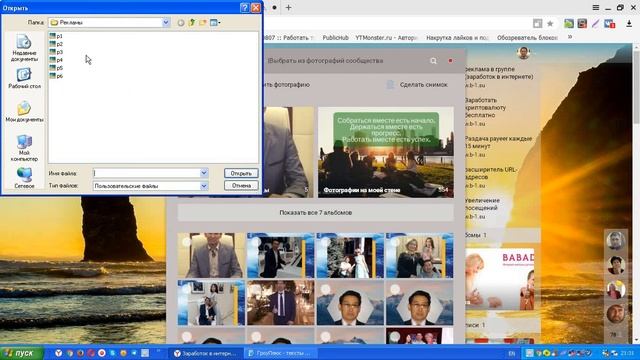
Task: Open Мои документы in the places bar
Action: click(x=24, y=111)
